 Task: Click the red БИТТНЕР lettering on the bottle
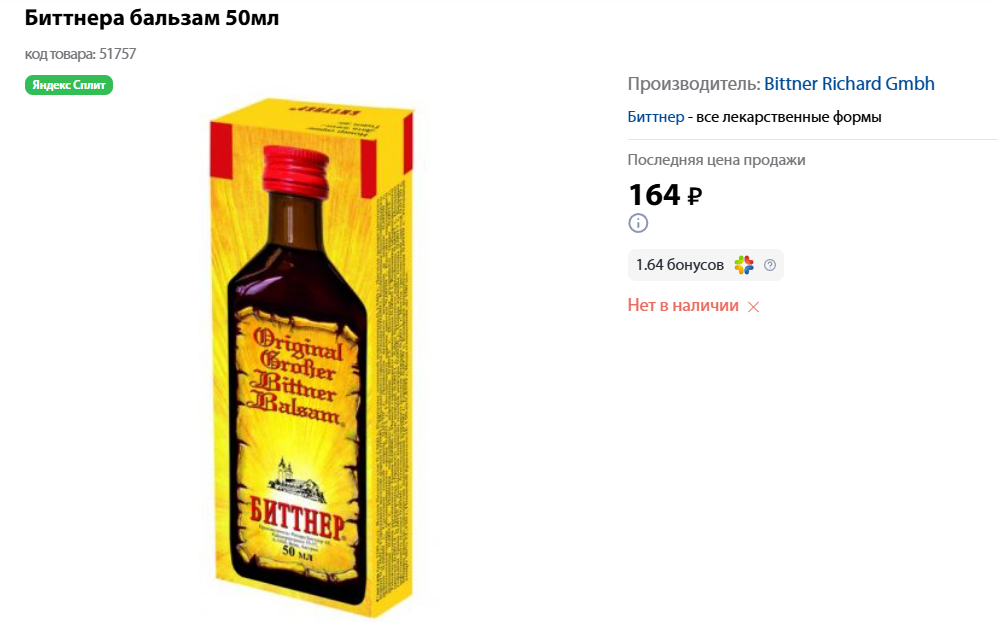coord(297,516)
